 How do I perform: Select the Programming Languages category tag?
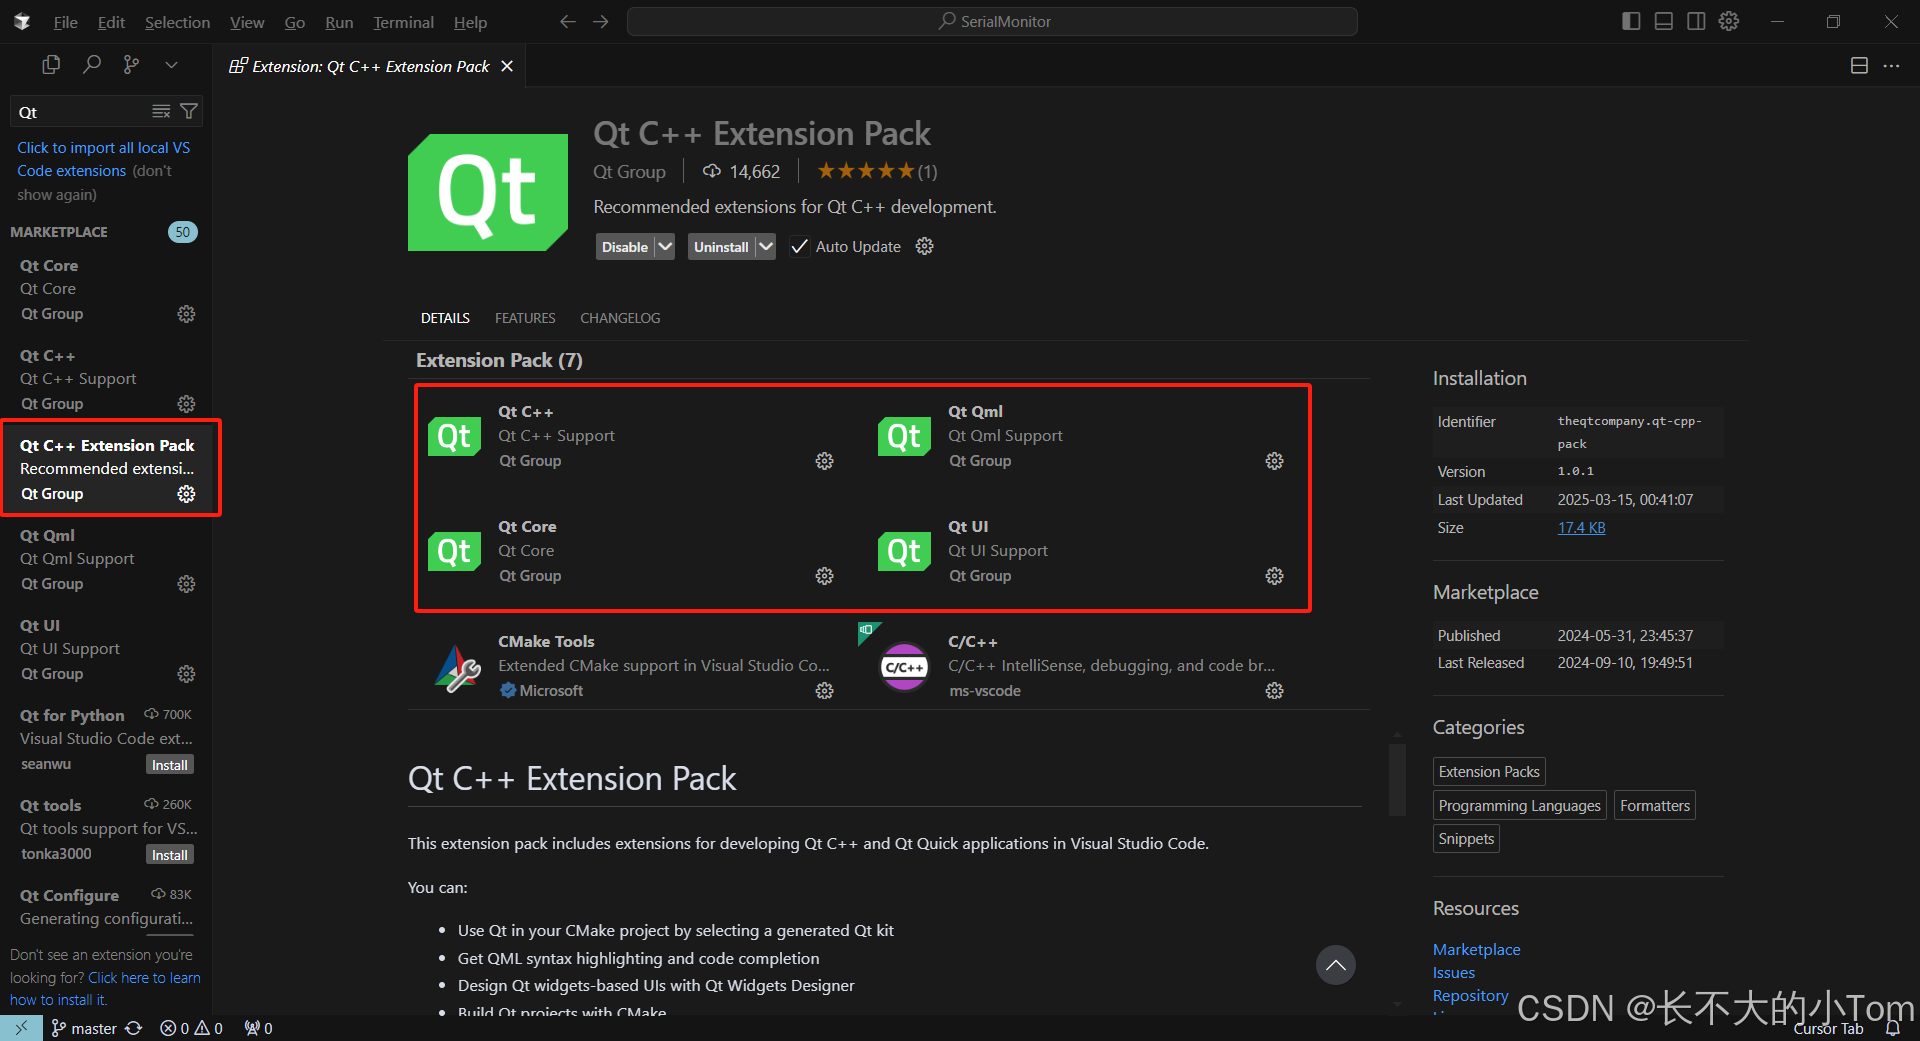1519,806
